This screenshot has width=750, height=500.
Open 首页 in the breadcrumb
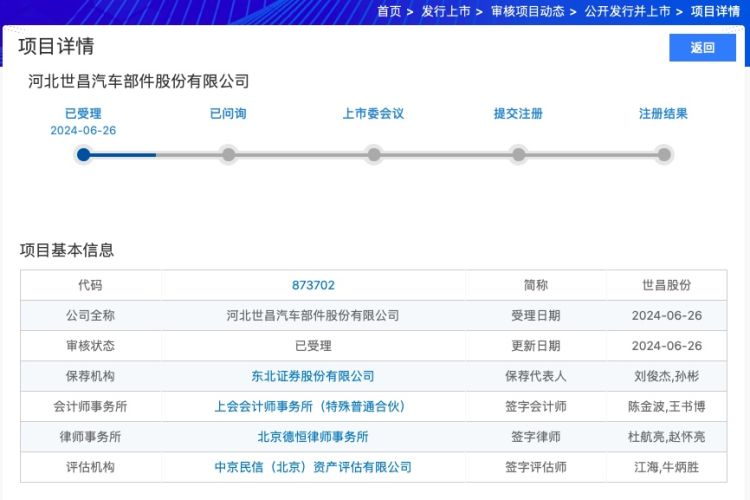pyautogui.click(x=389, y=11)
